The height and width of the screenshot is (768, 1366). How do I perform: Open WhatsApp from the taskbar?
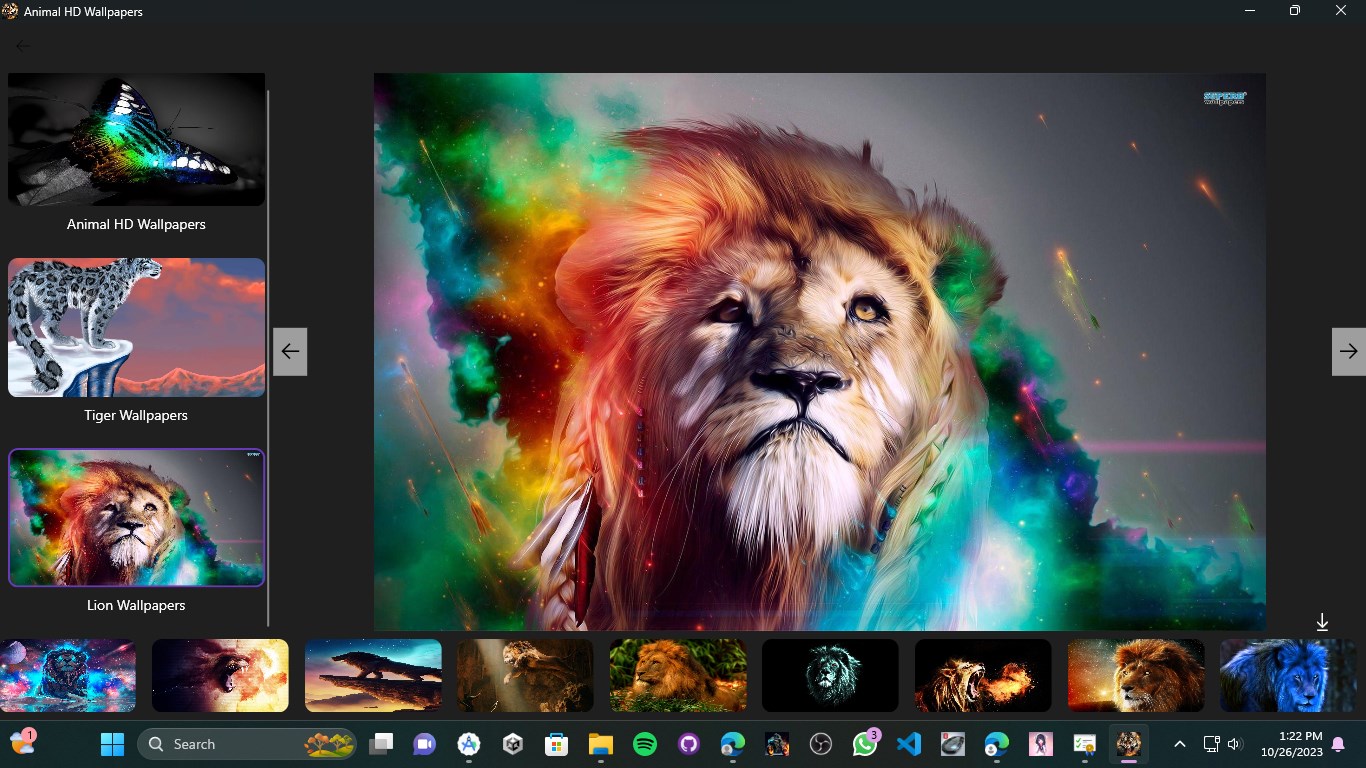click(x=864, y=744)
